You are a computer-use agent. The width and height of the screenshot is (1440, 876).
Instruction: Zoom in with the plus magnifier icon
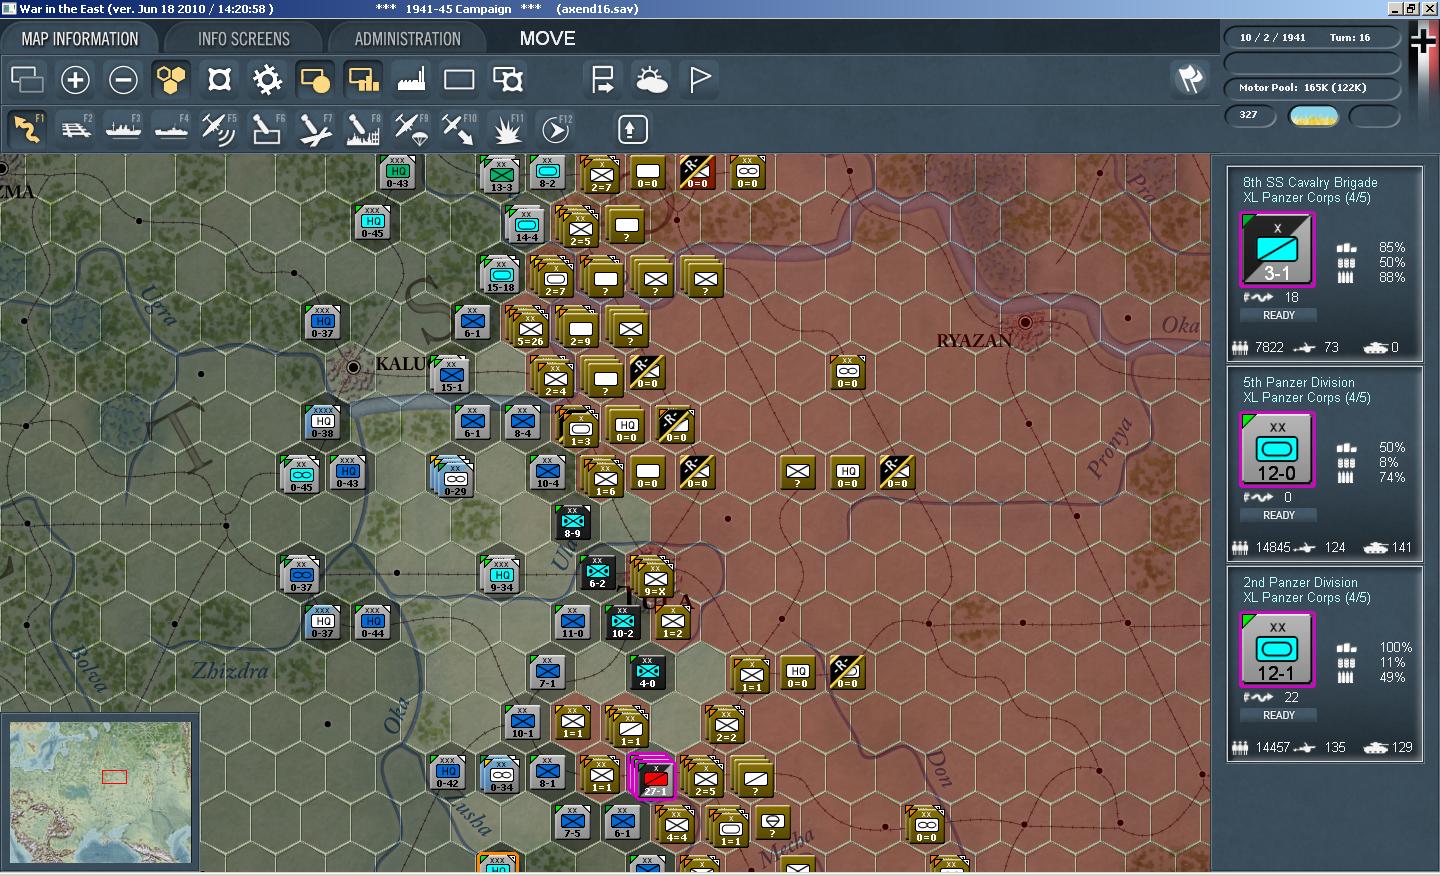[x=75, y=79]
